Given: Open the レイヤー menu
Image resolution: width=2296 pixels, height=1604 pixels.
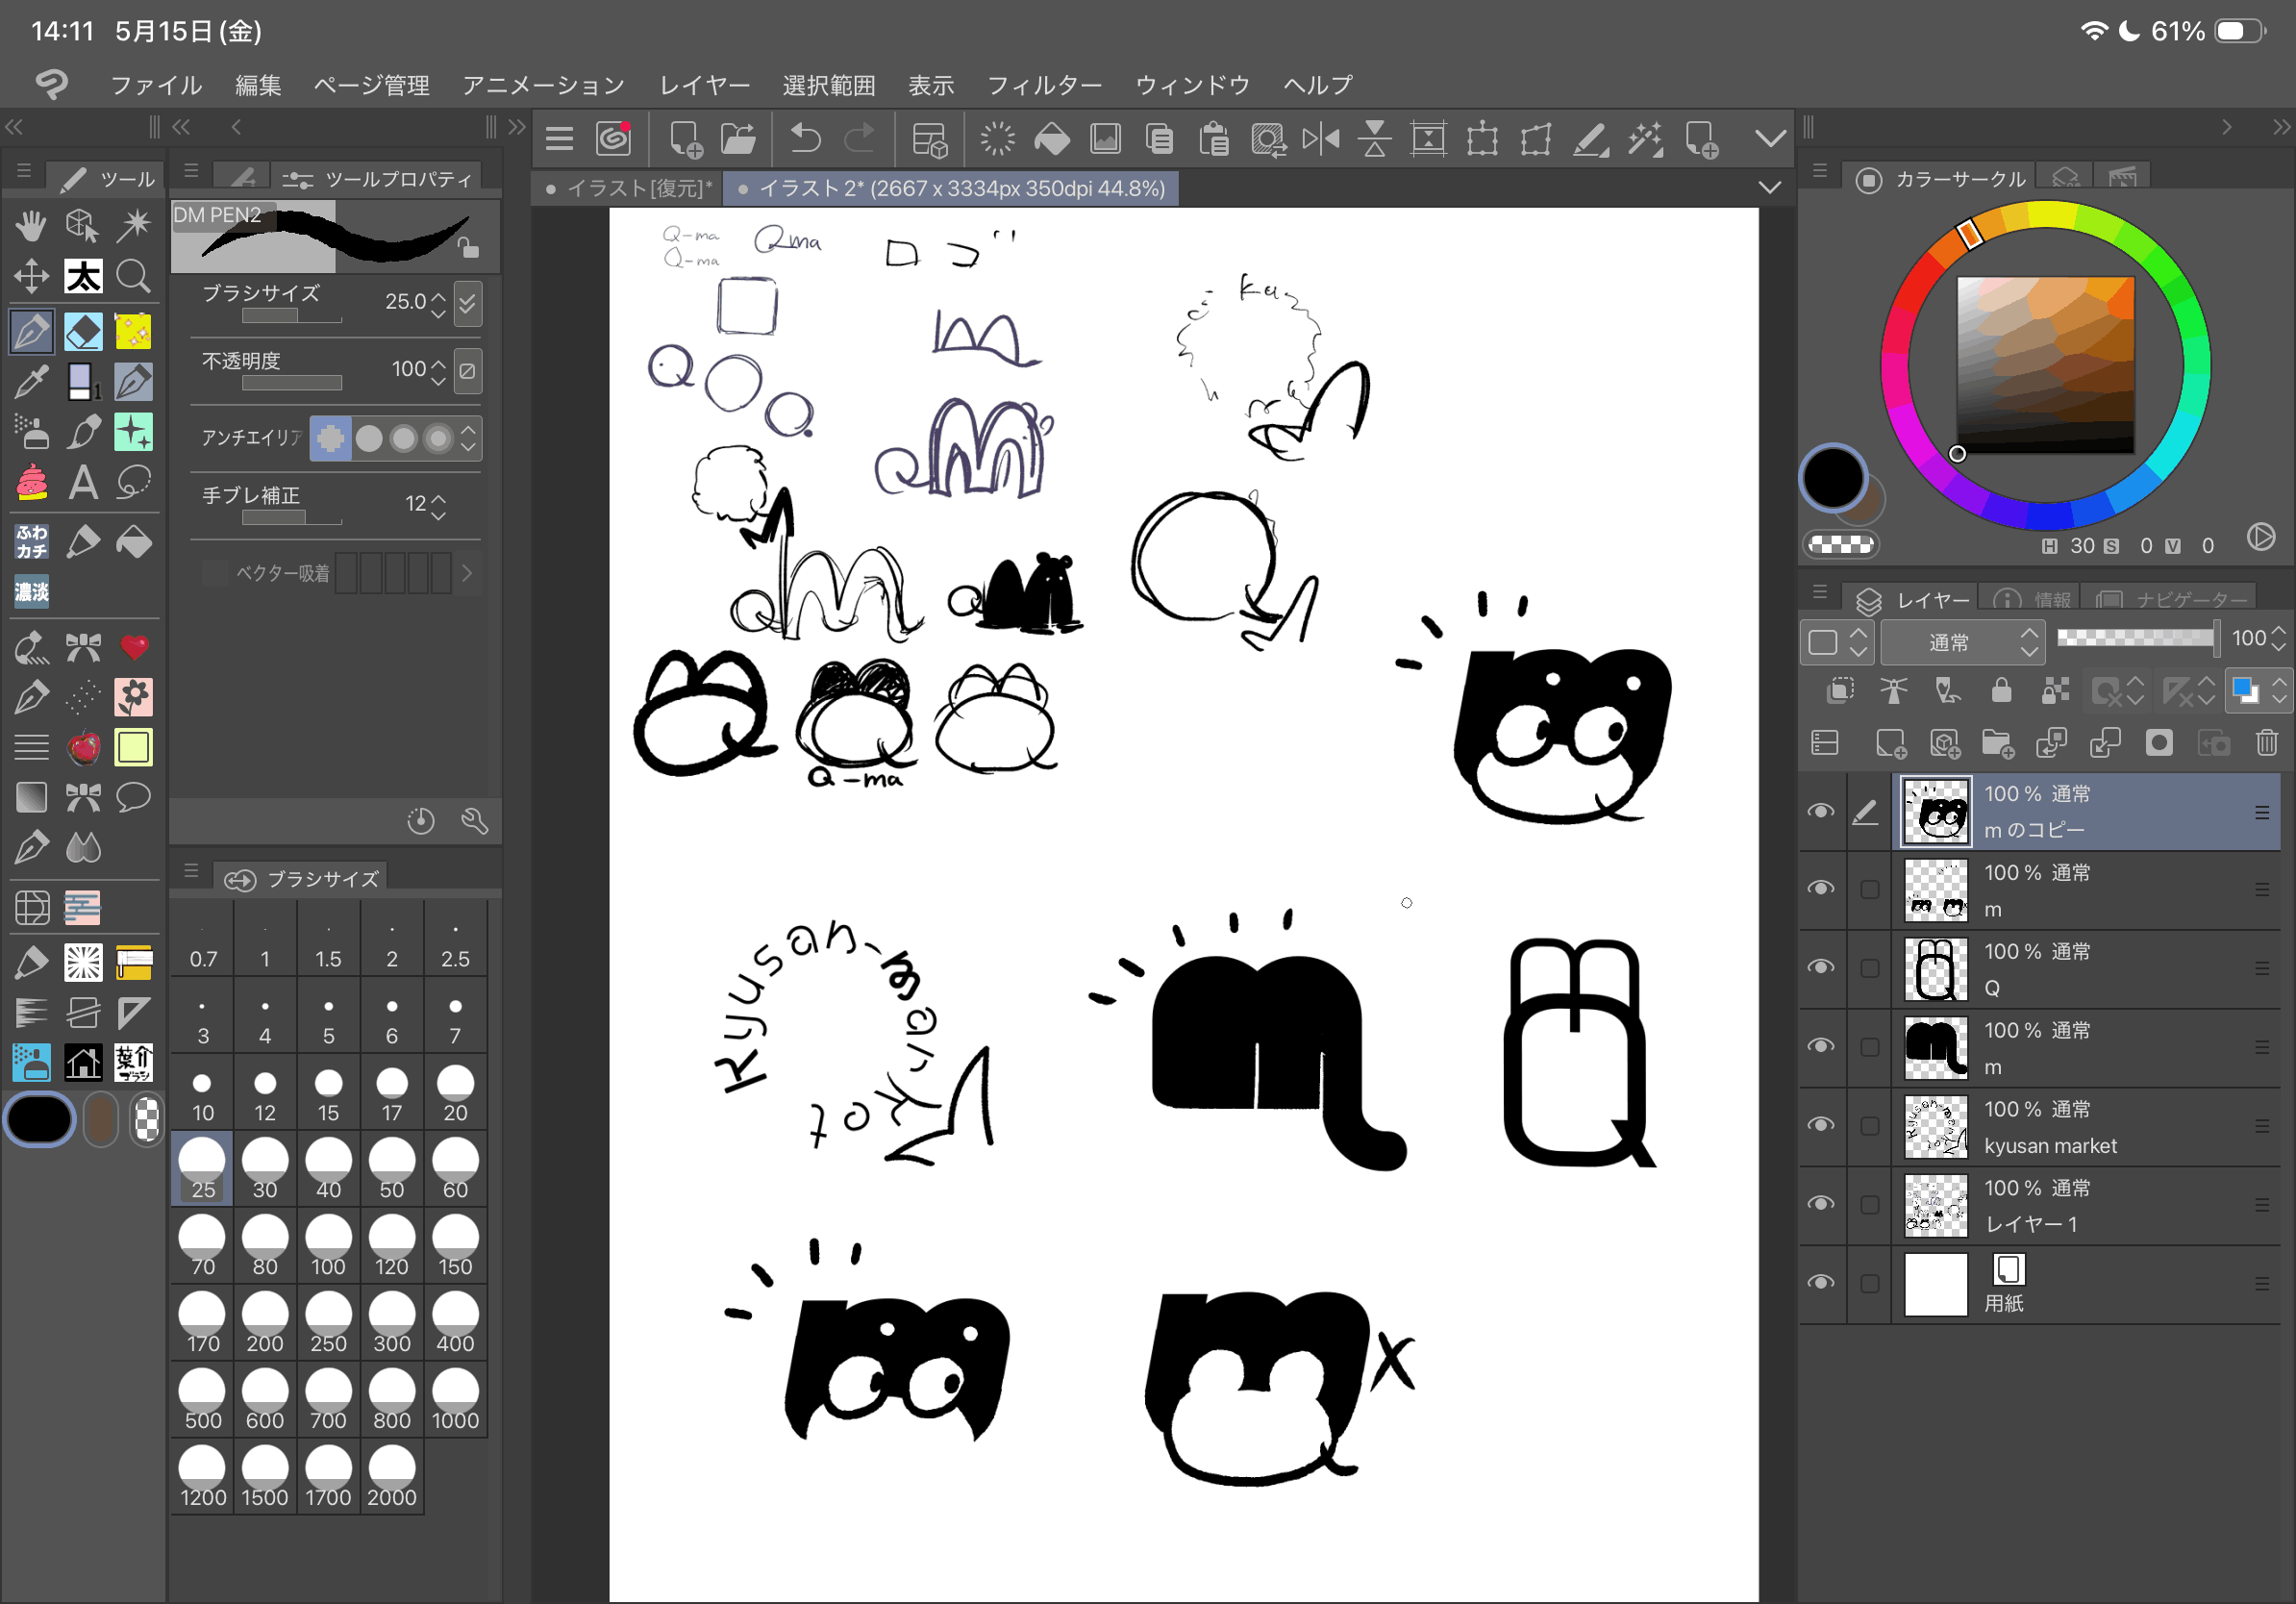Looking at the screenshot, I should [x=704, y=85].
